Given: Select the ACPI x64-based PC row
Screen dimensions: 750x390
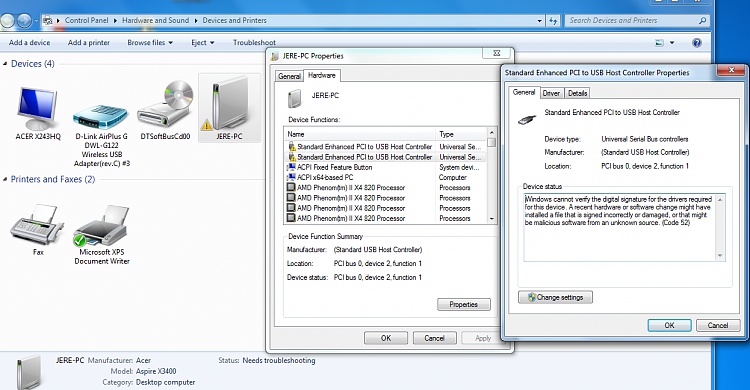Looking at the screenshot, I should coord(386,177).
